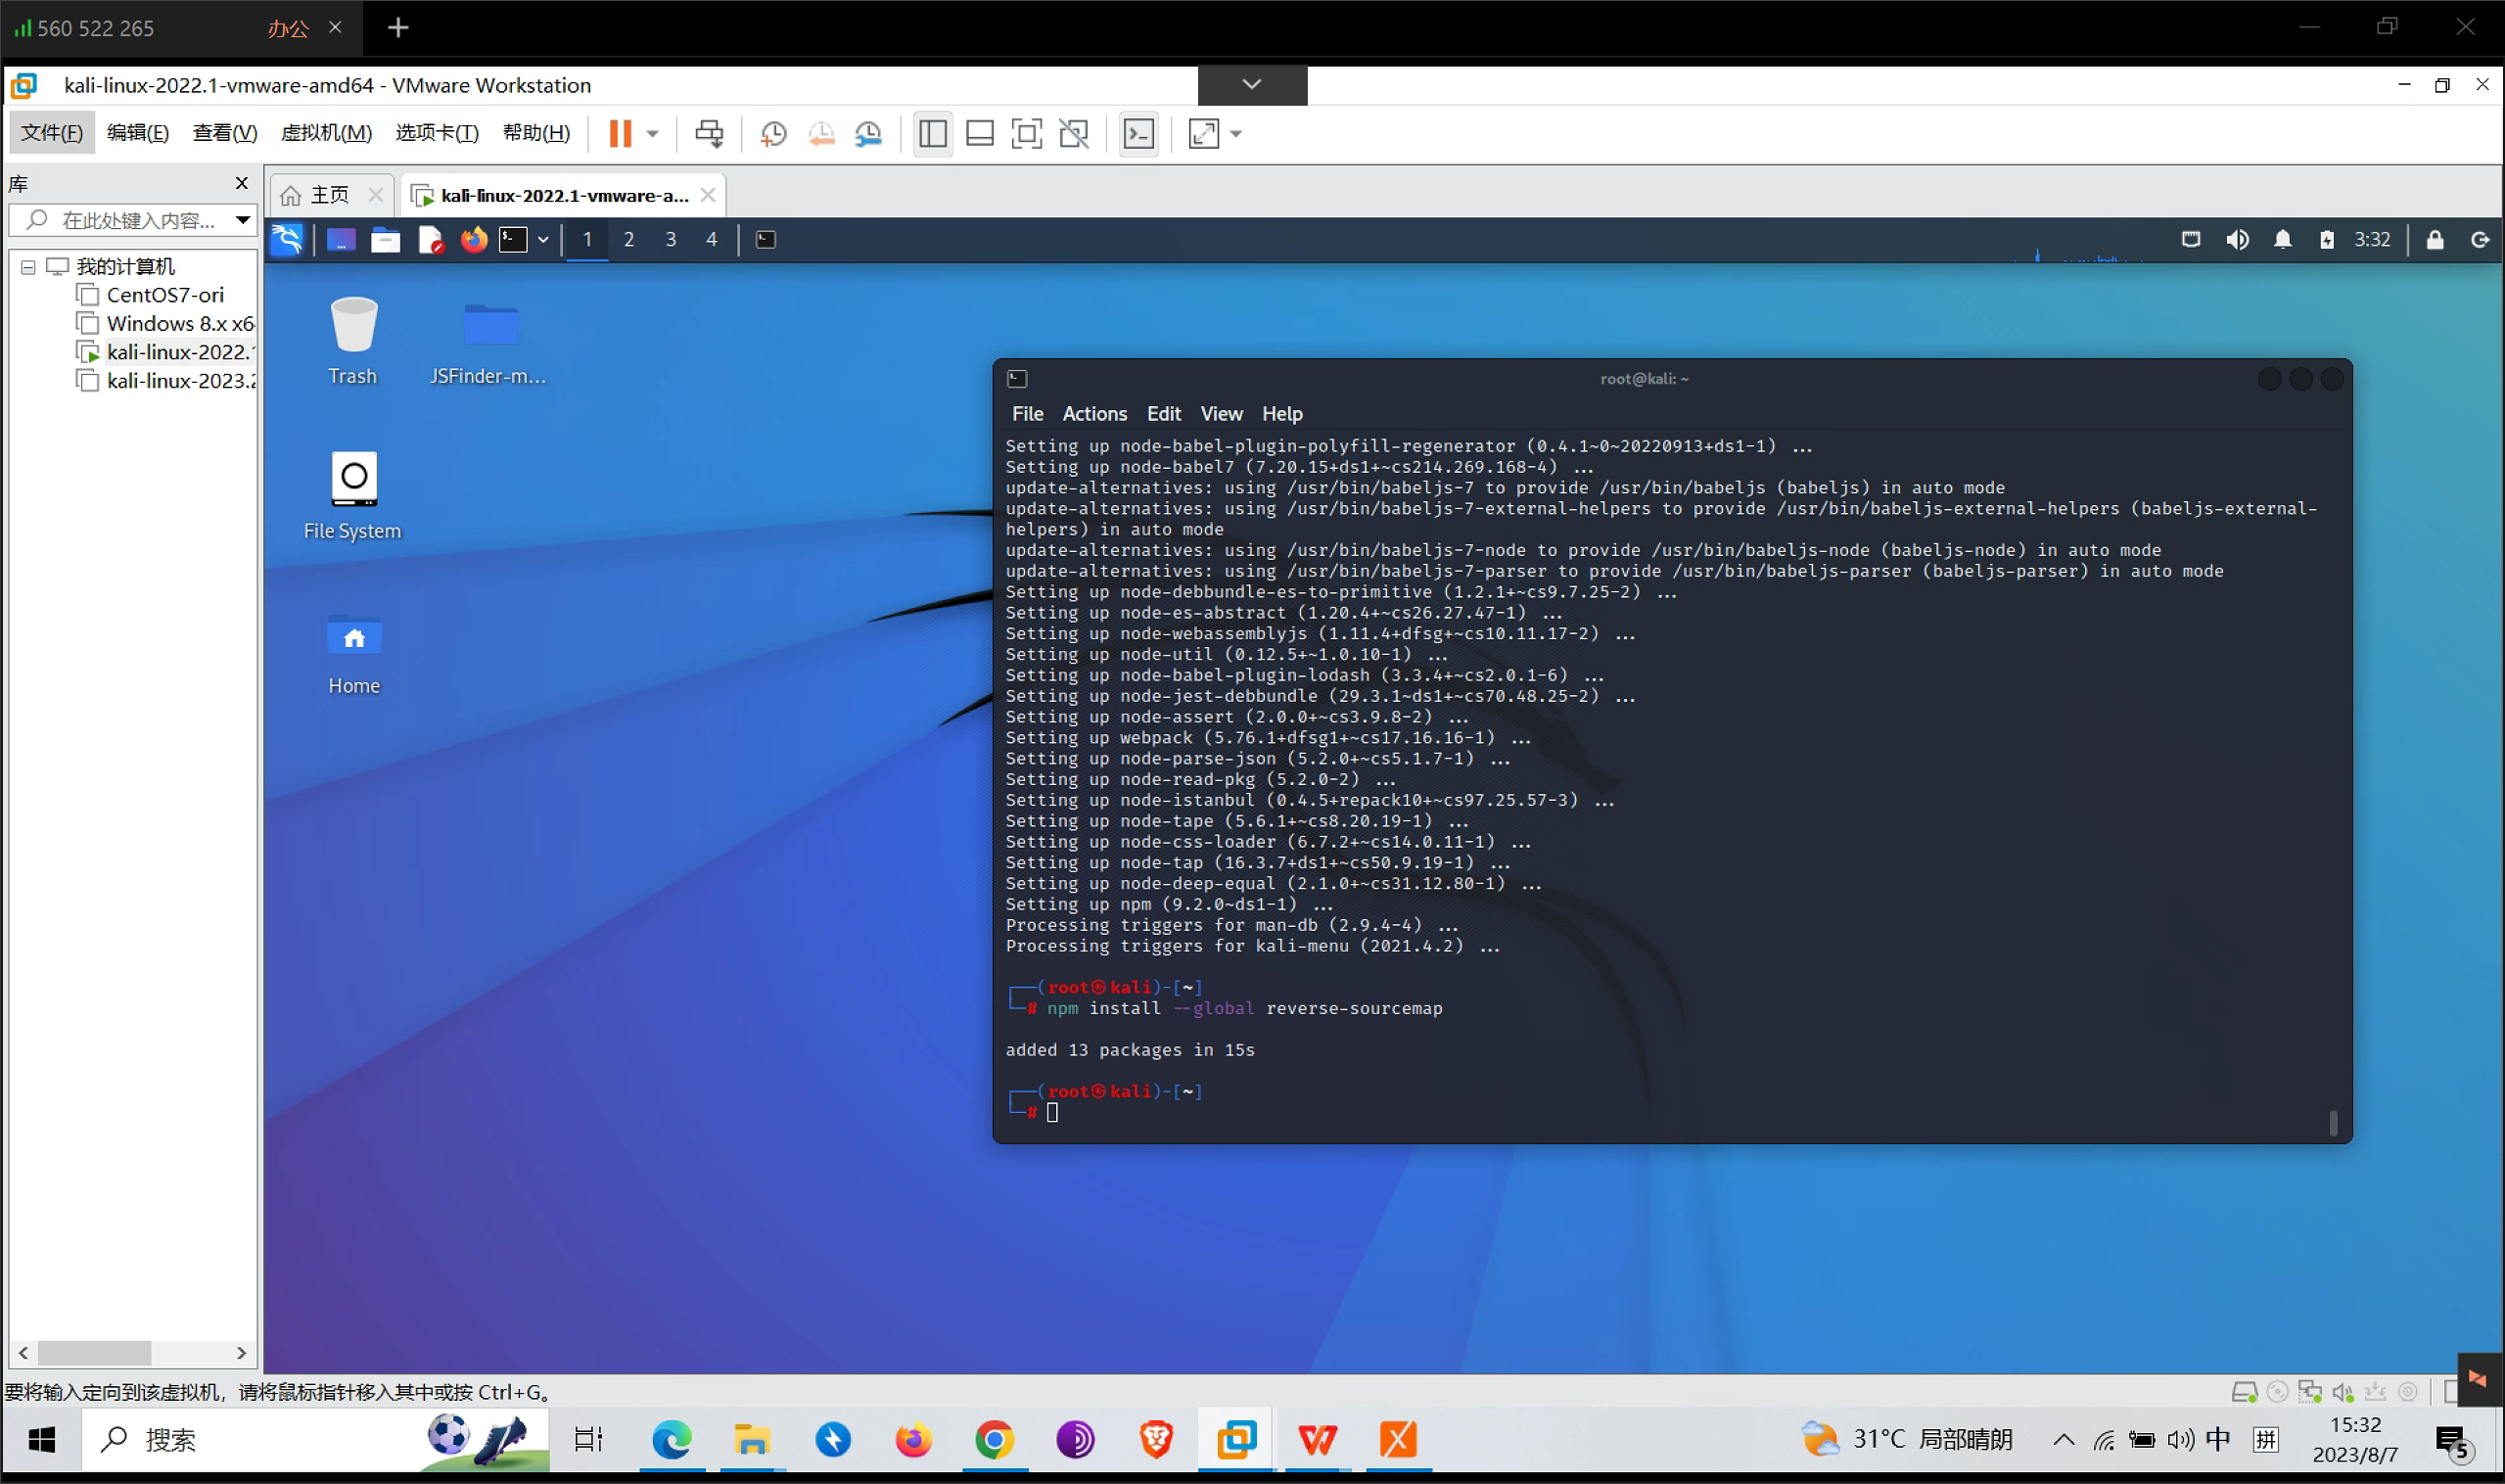This screenshot has height=1484, width=2505.
Task: Switch to the 主页 tab
Action: (330, 194)
